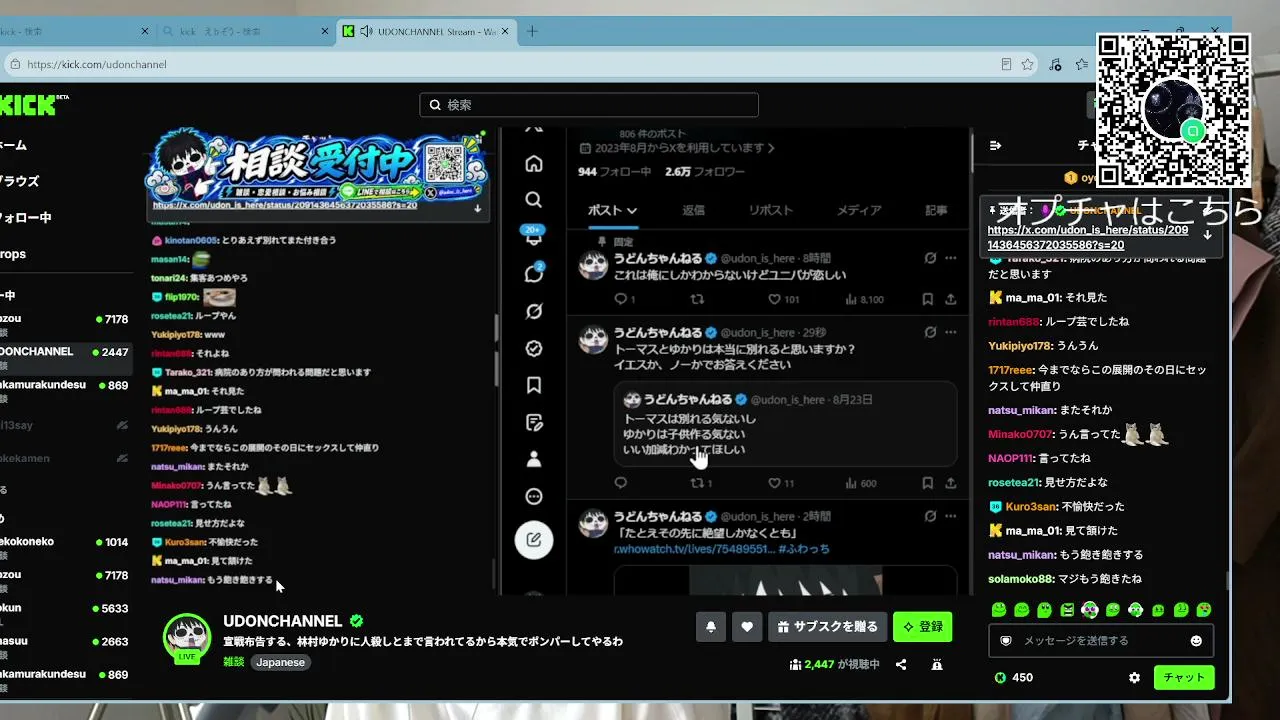Open the whowatch.tv live link
Viewport: 1280px width, 720px height.
[x=694, y=549]
